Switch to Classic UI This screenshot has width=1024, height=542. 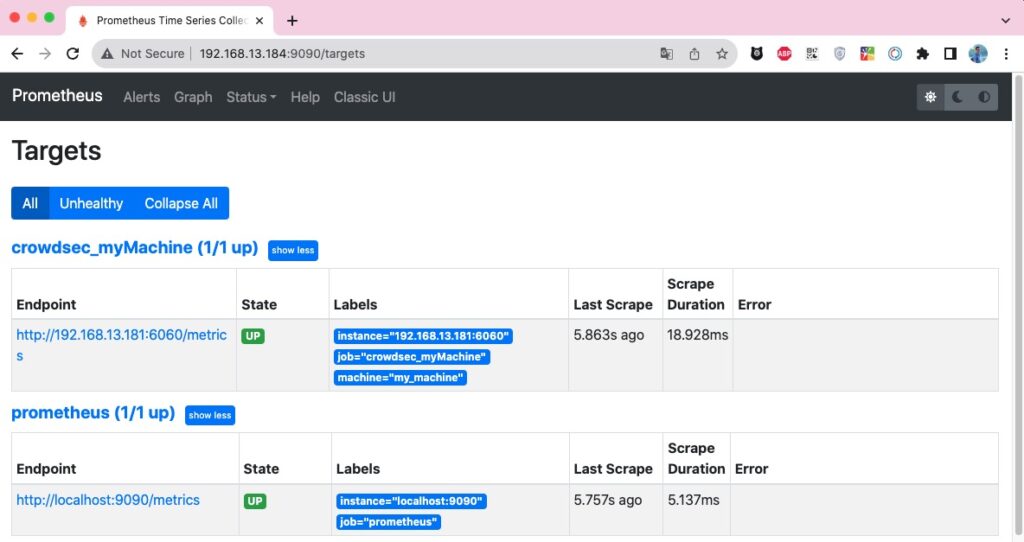[x=364, y=97]
